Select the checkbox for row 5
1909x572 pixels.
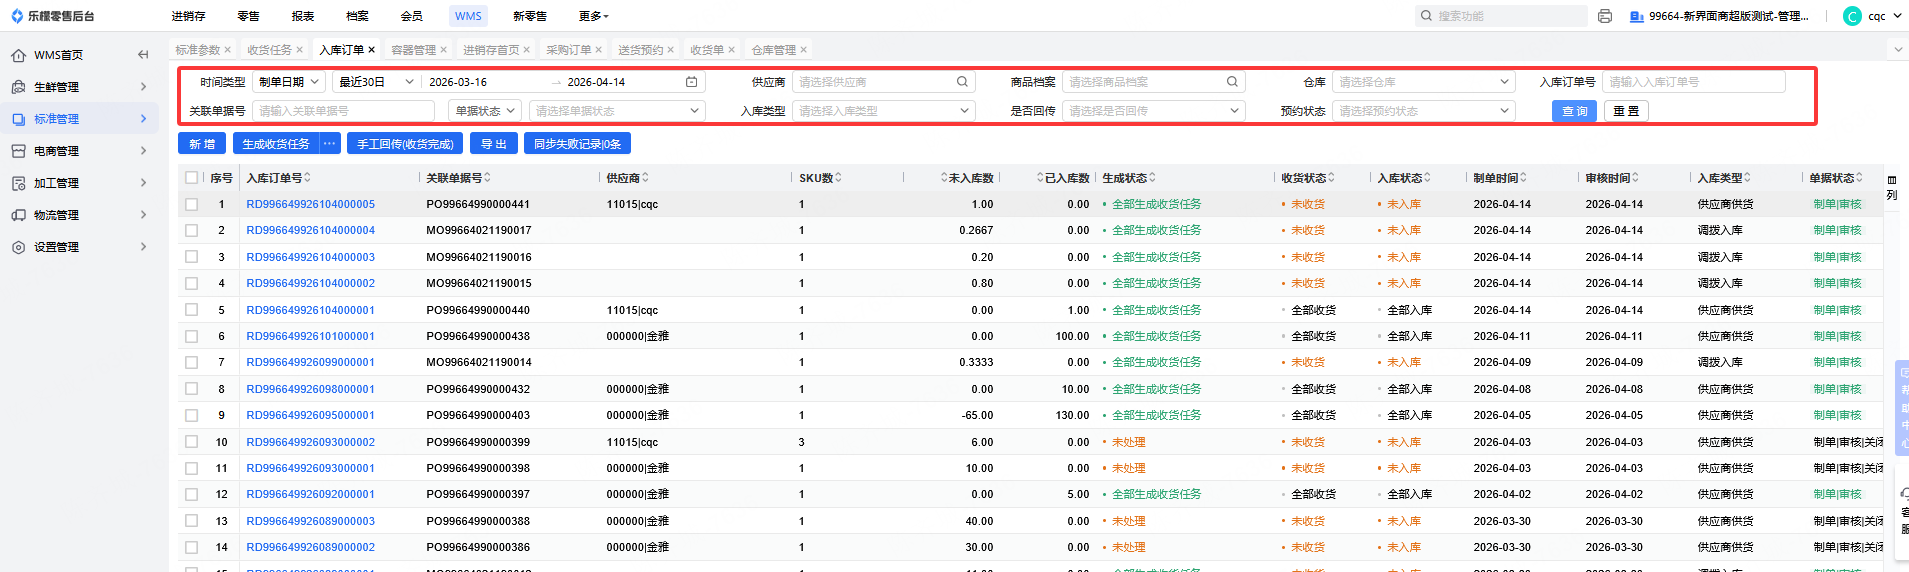[x=191, y=310]
